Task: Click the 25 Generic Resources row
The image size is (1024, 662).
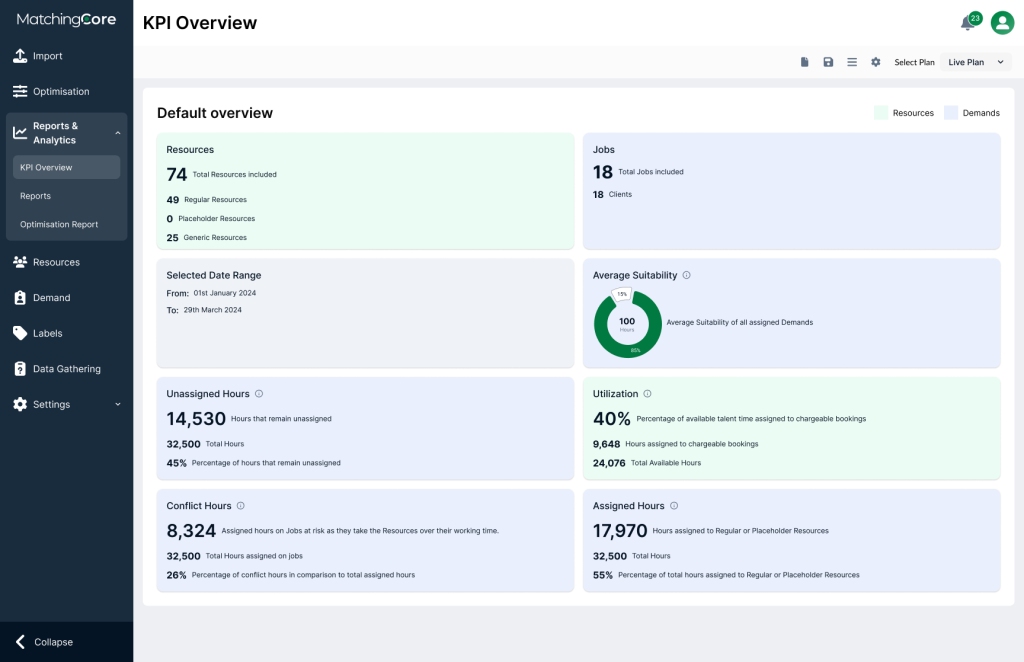Action: pos(206,238)
